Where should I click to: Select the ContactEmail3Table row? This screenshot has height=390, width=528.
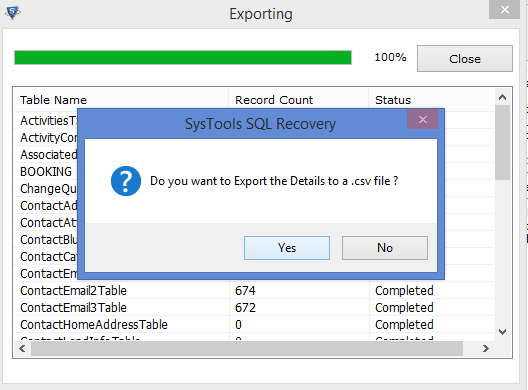[x=254, y=307]
